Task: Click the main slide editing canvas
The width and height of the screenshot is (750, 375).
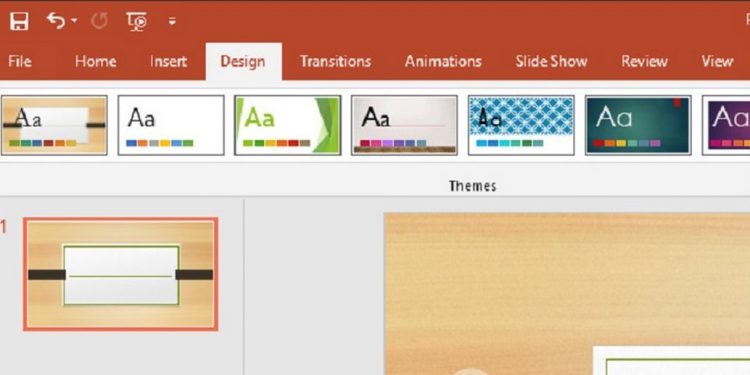Action: 567,294
